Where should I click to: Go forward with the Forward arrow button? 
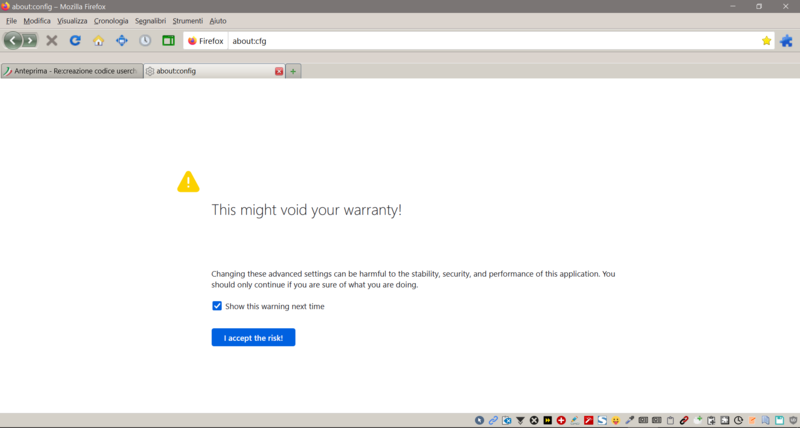pyautogui.click(x=30, y=40)
